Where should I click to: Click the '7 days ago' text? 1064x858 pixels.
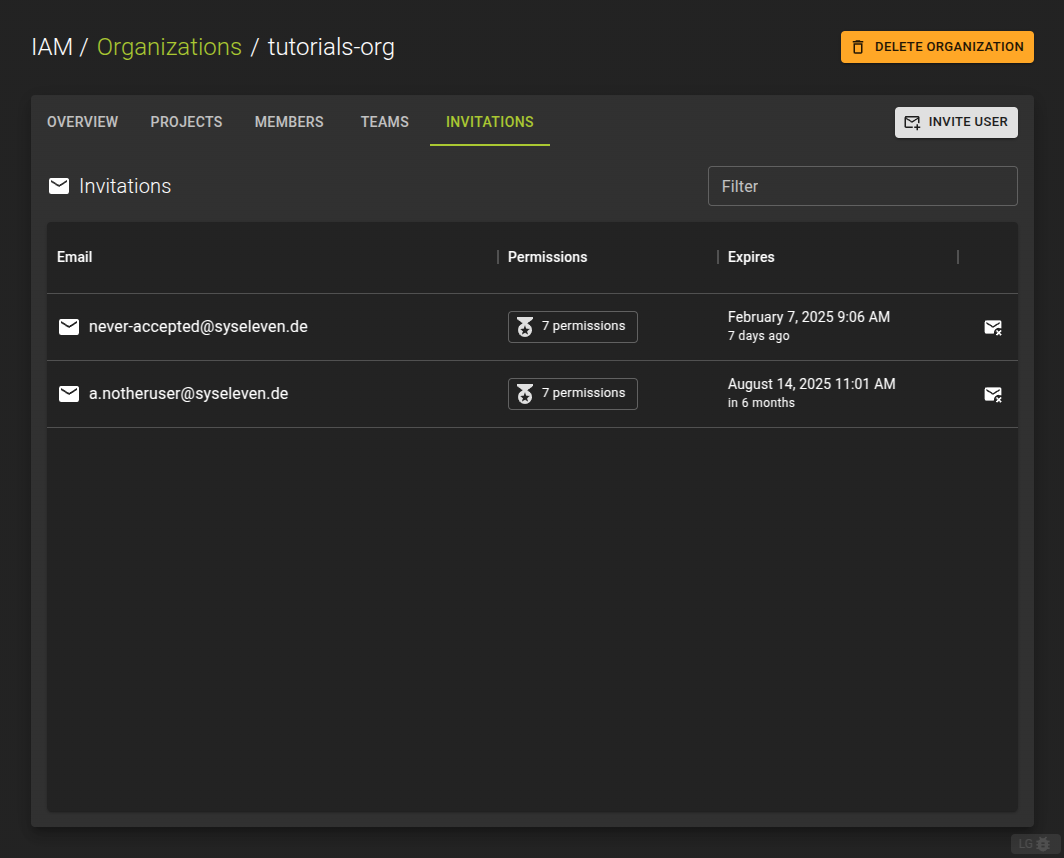(x=759, y=336)
